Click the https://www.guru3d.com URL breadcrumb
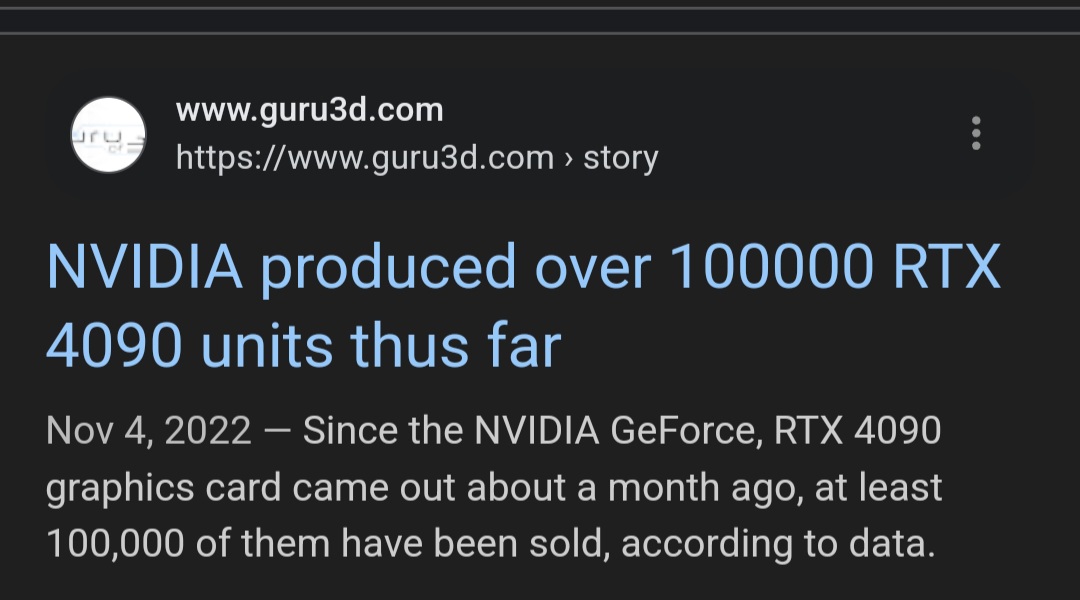1080x600 pixels. (364, 157)
